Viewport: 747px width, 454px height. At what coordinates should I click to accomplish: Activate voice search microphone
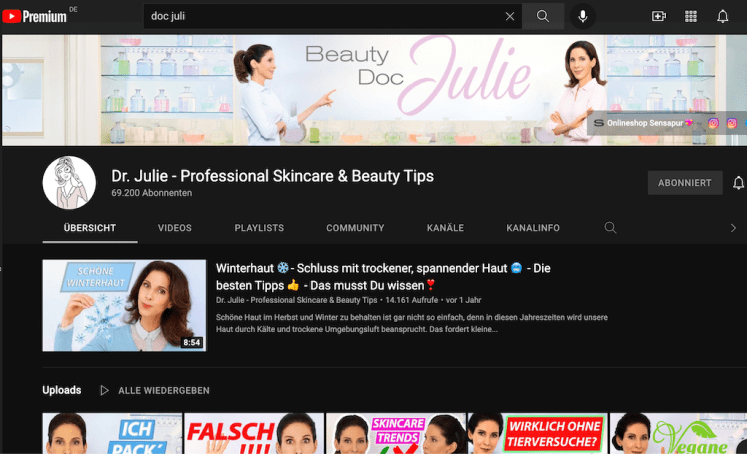tap(582, 16)
